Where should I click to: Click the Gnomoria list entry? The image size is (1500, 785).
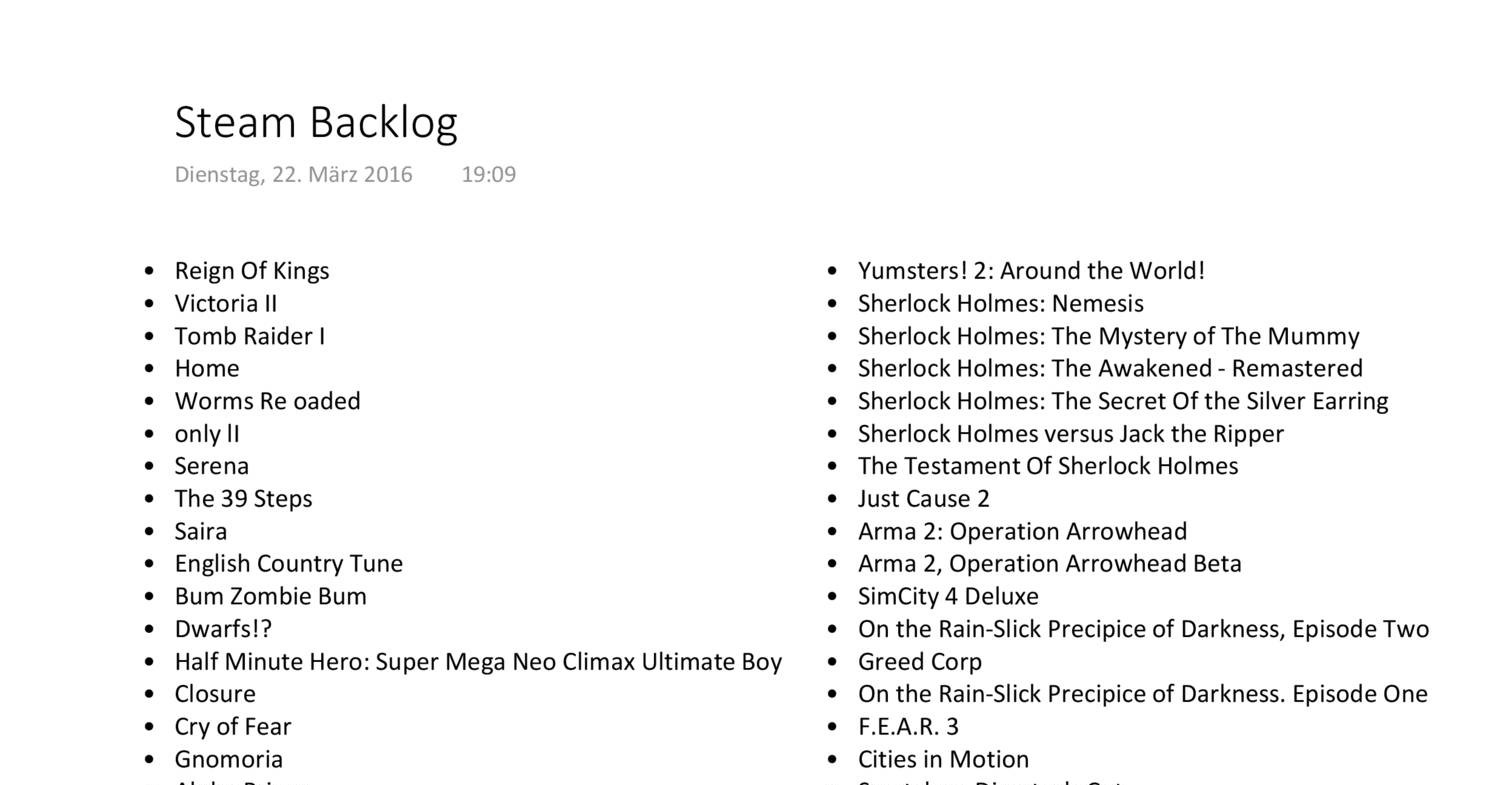pos(229,759)
